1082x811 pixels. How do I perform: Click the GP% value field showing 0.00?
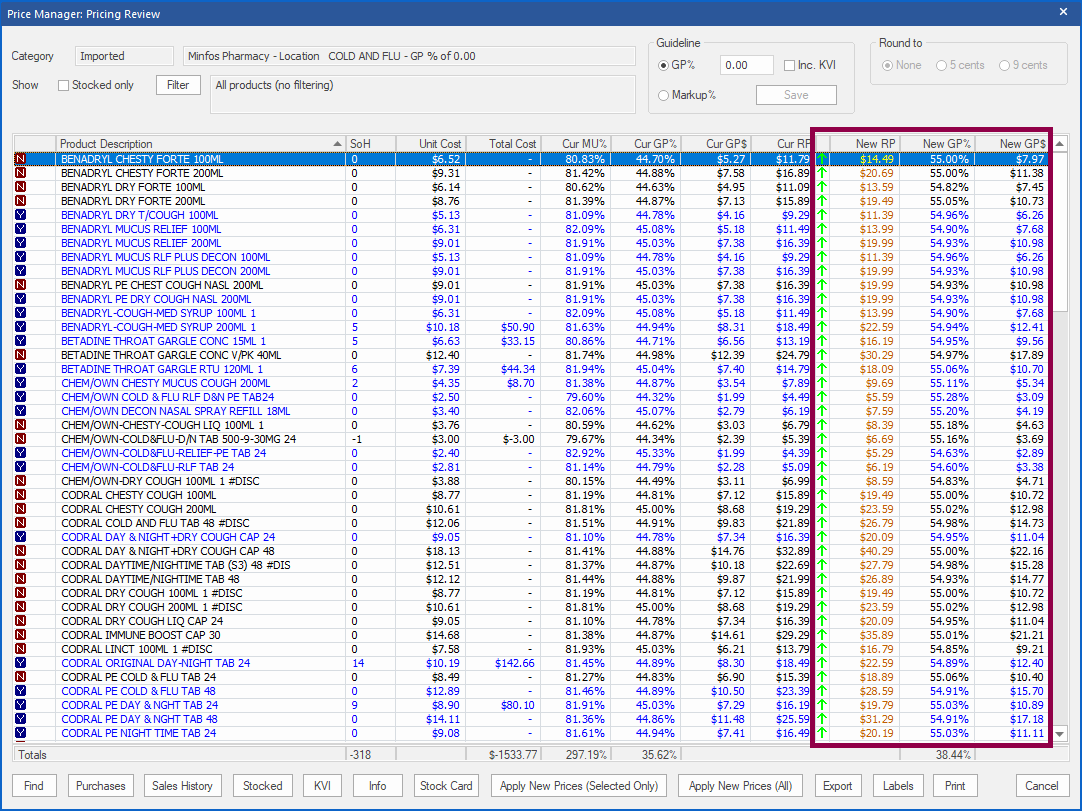[x=745, y=65]
